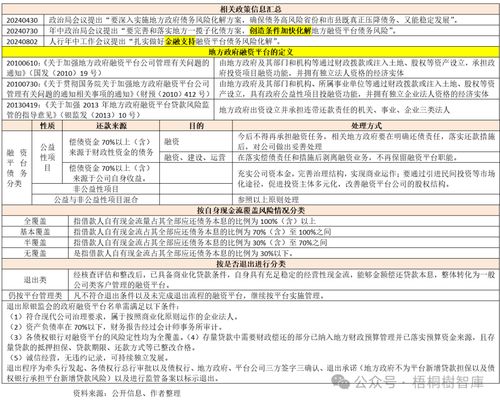Click the cell '融资、建设、运营'
The width and height of the screenshot is (500, 402).
(x=196, y=157)
